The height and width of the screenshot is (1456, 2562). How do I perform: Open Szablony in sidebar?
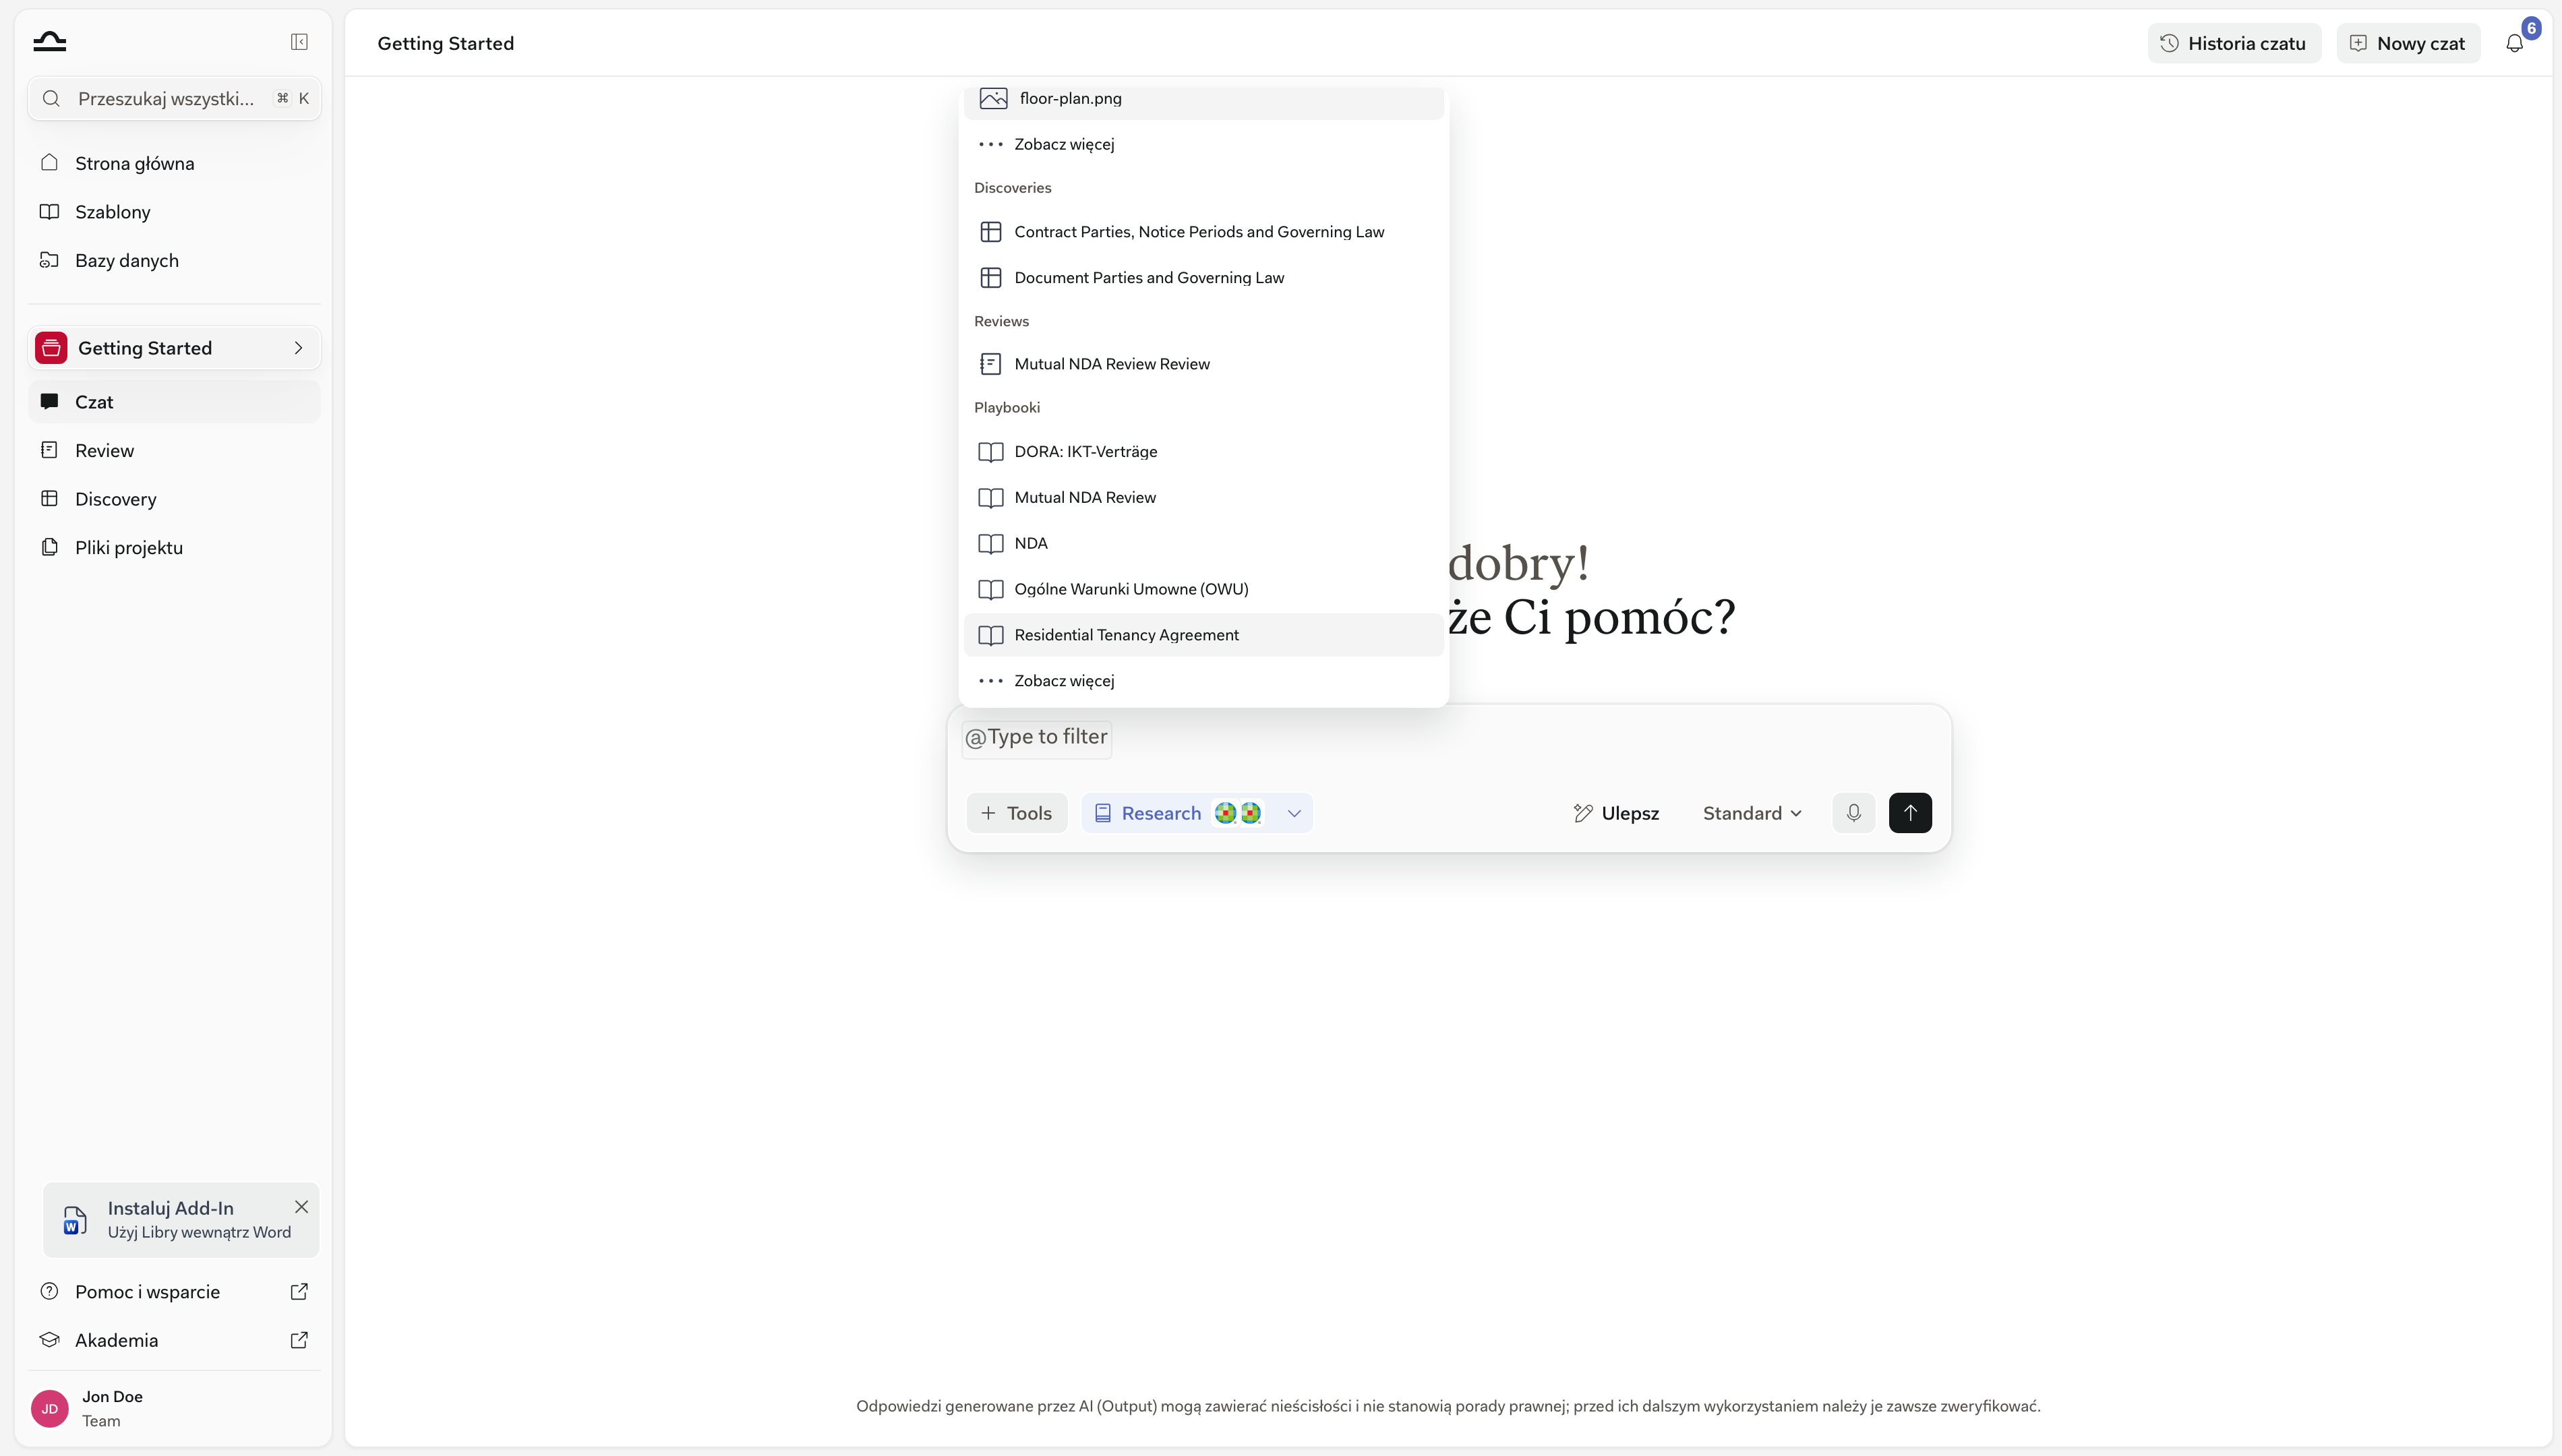(174, 212)
